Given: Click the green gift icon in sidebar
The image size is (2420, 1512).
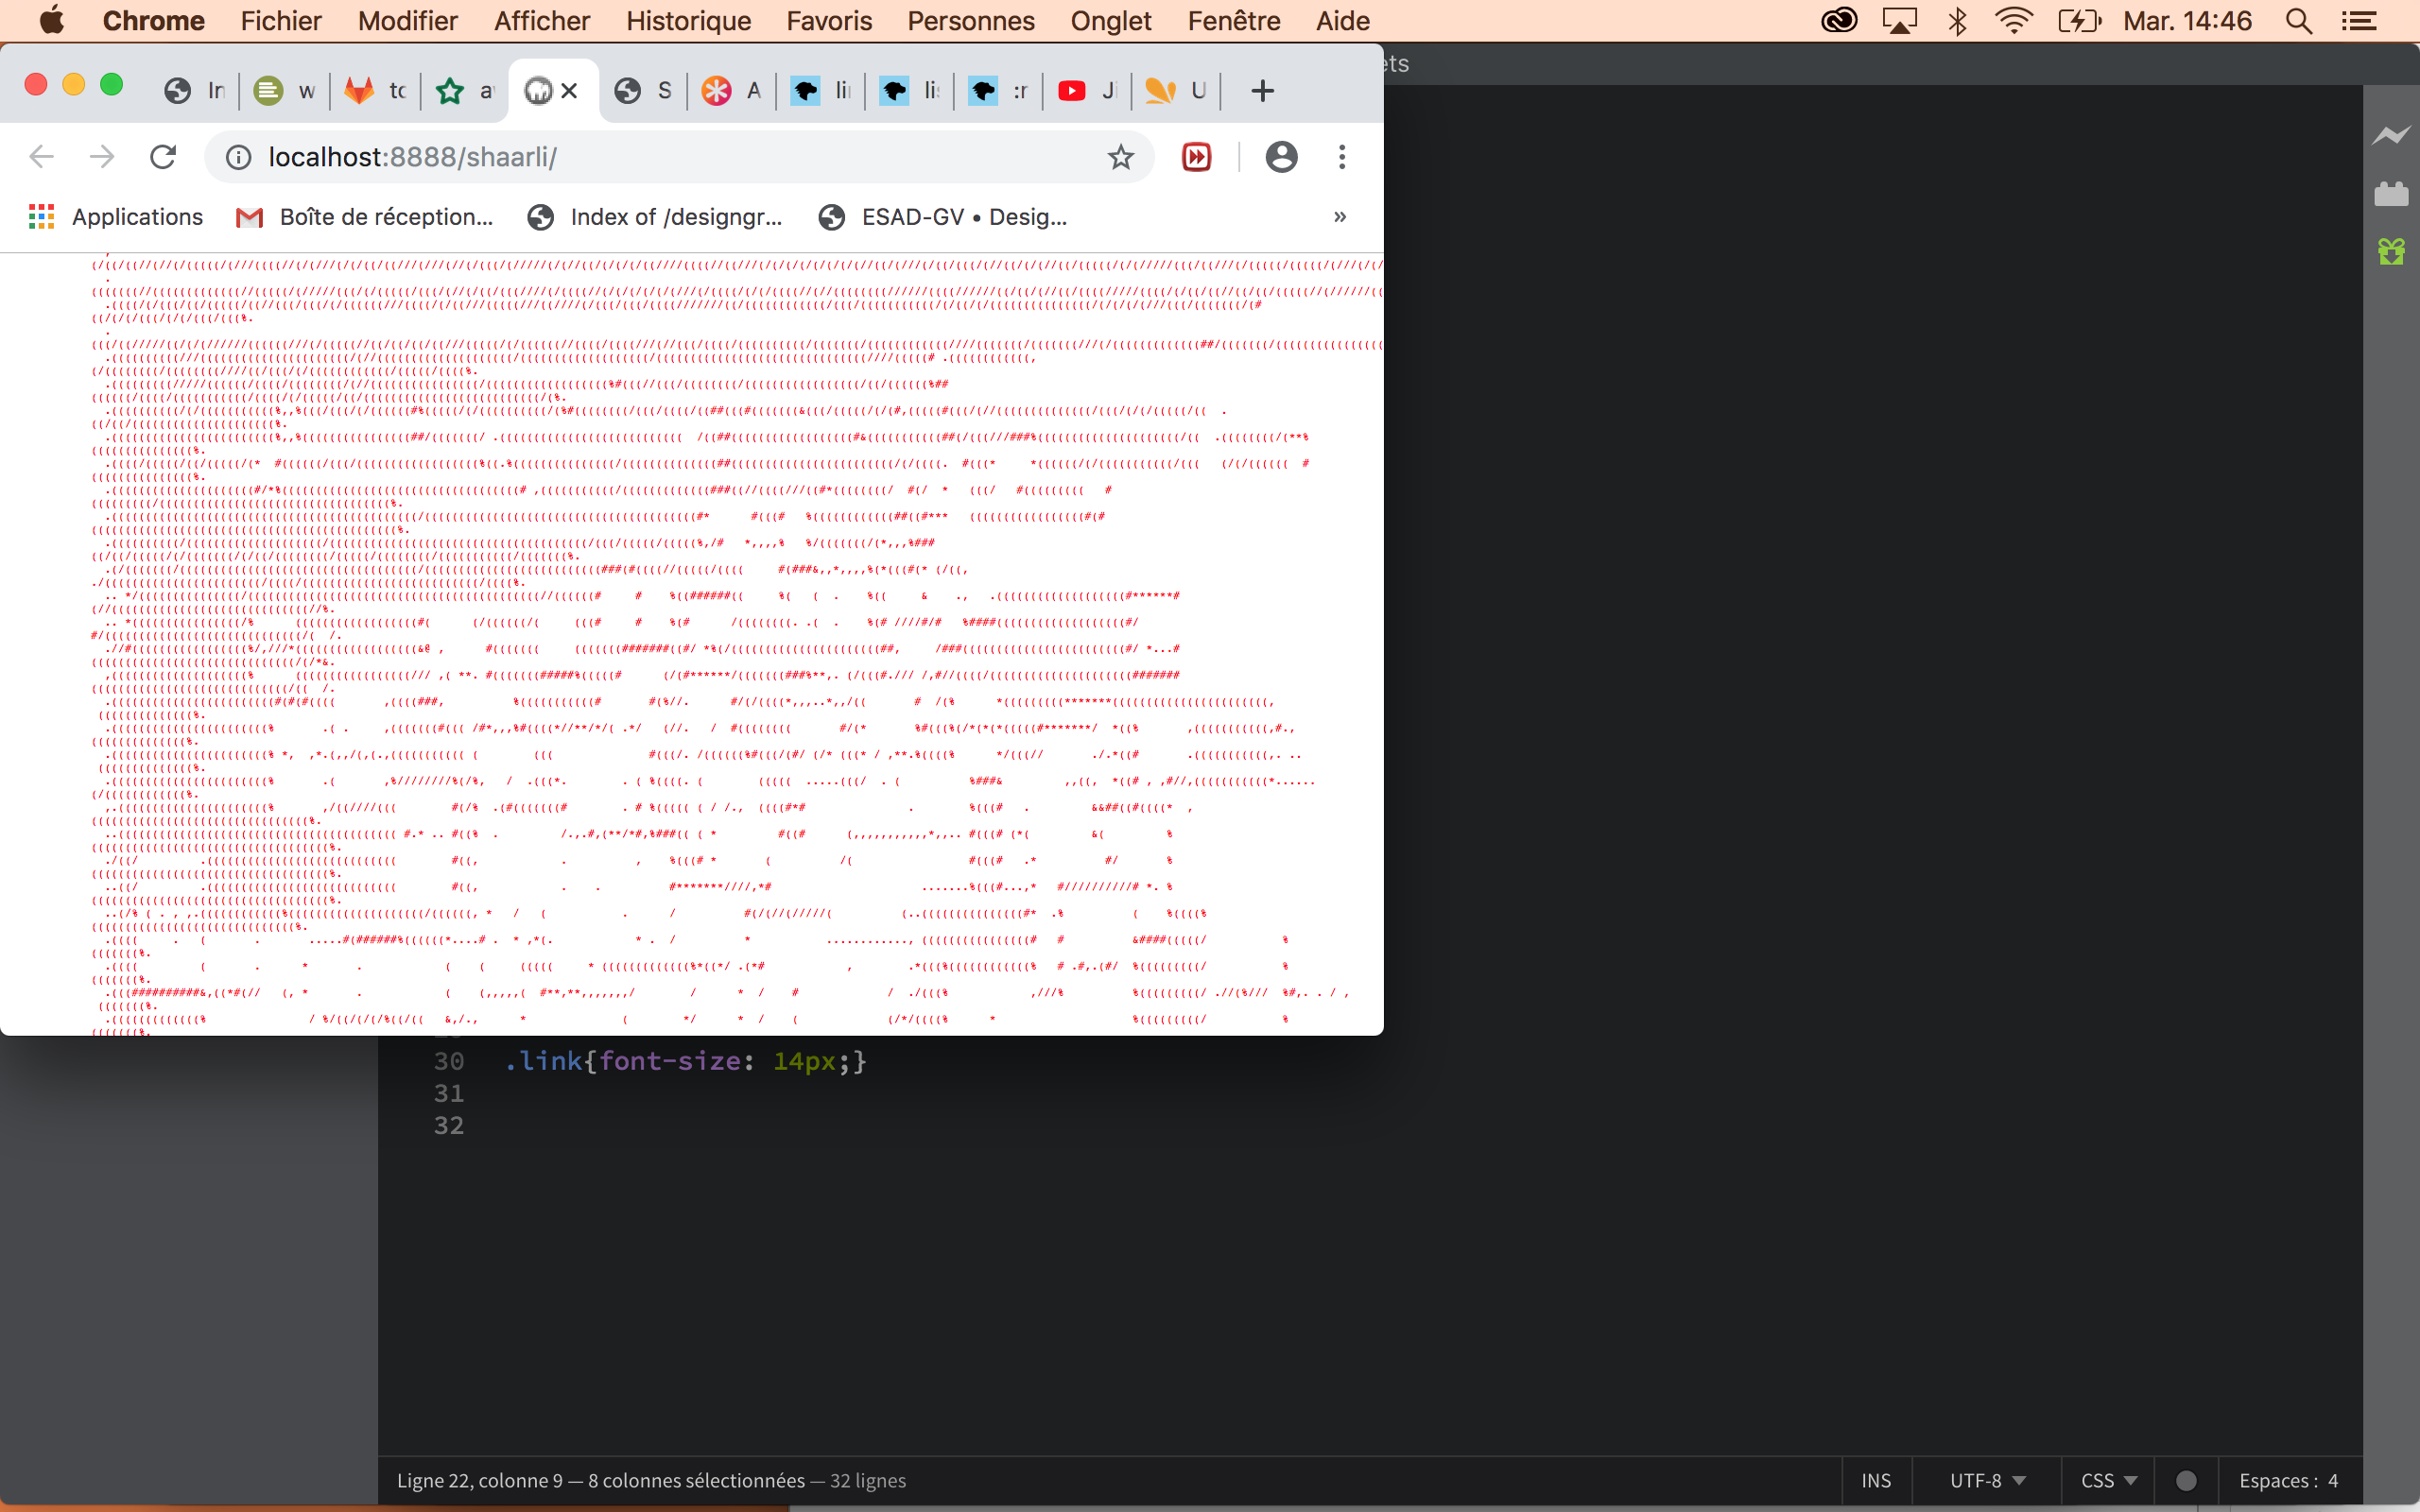Looking at the screenshot, I should point(2391,251).
